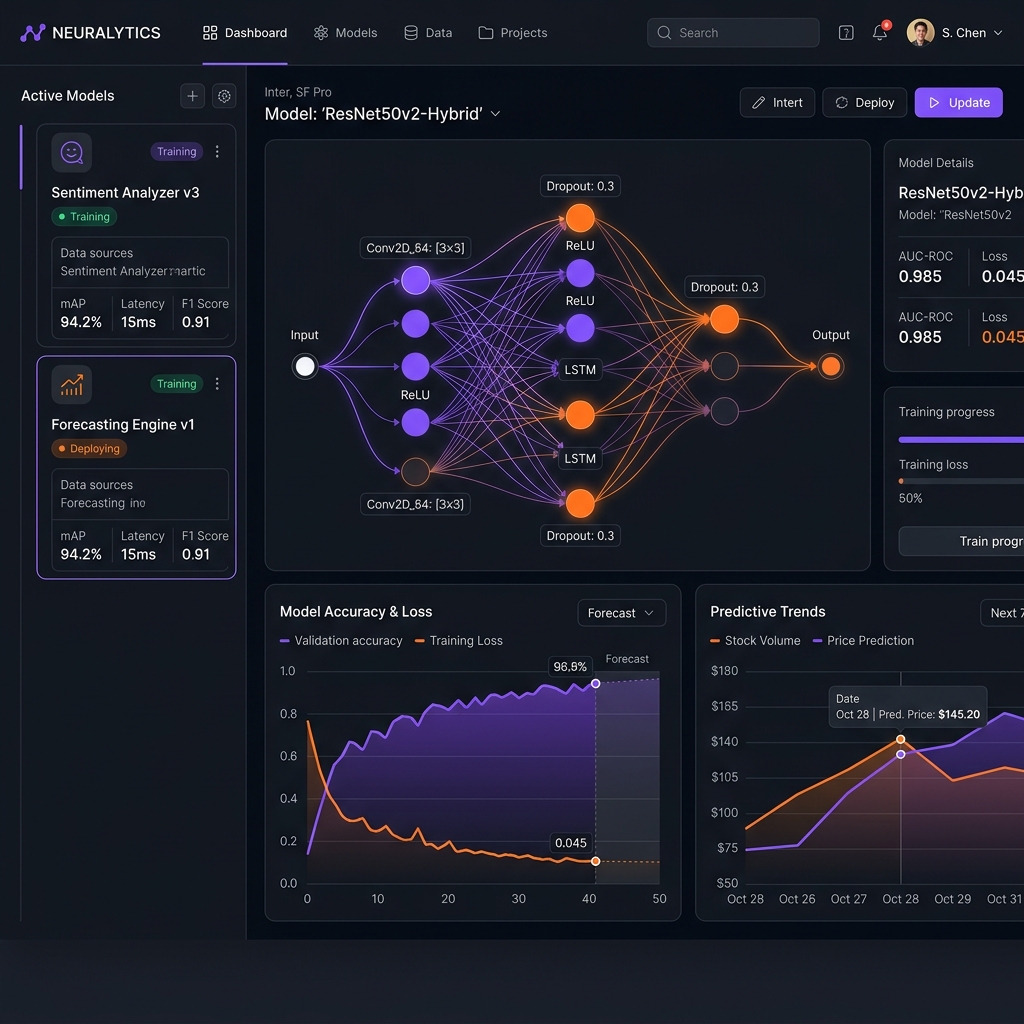
Task: Click the Sentiment Analyzer smiley chat icon
Action: click(72, 152)
